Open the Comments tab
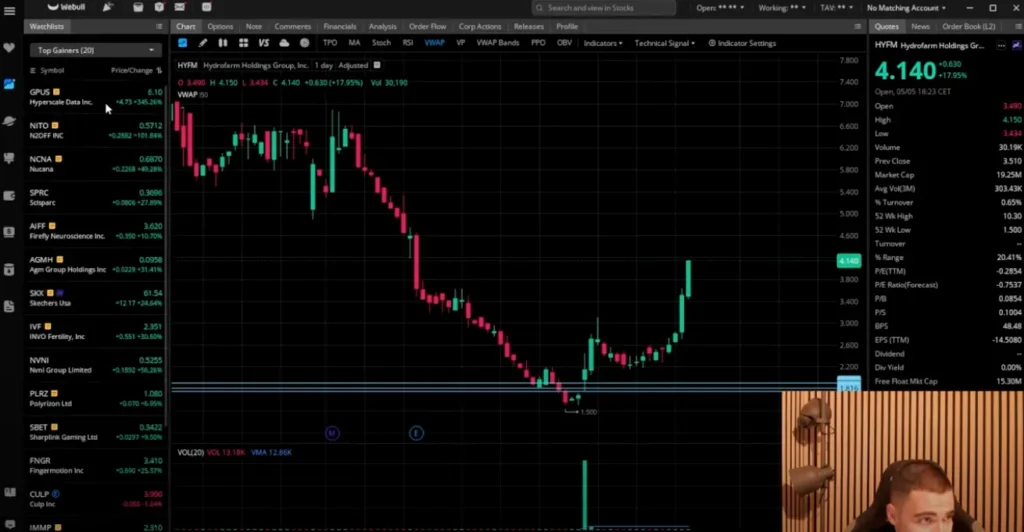The height and width of the screenshot is (532, 1024). [x=293, y=27]
